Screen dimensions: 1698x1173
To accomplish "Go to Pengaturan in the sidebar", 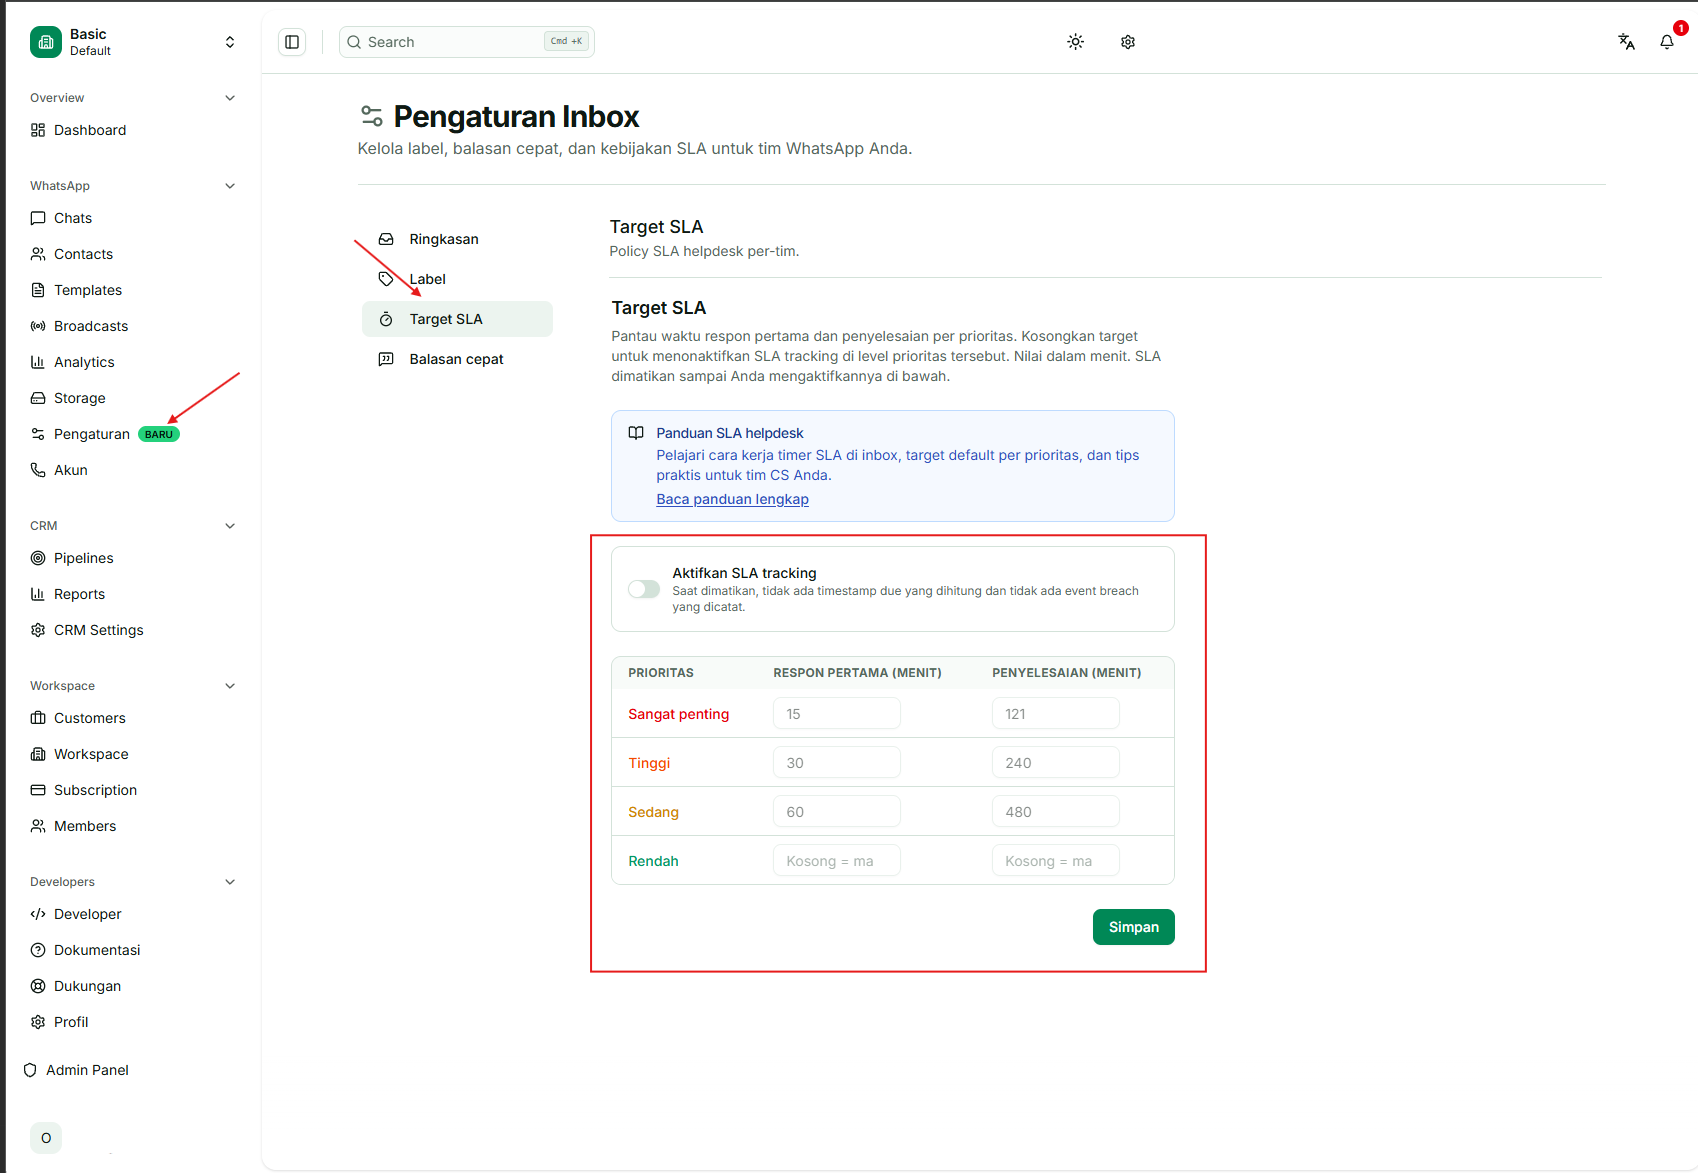I will [x=92, y=434].
